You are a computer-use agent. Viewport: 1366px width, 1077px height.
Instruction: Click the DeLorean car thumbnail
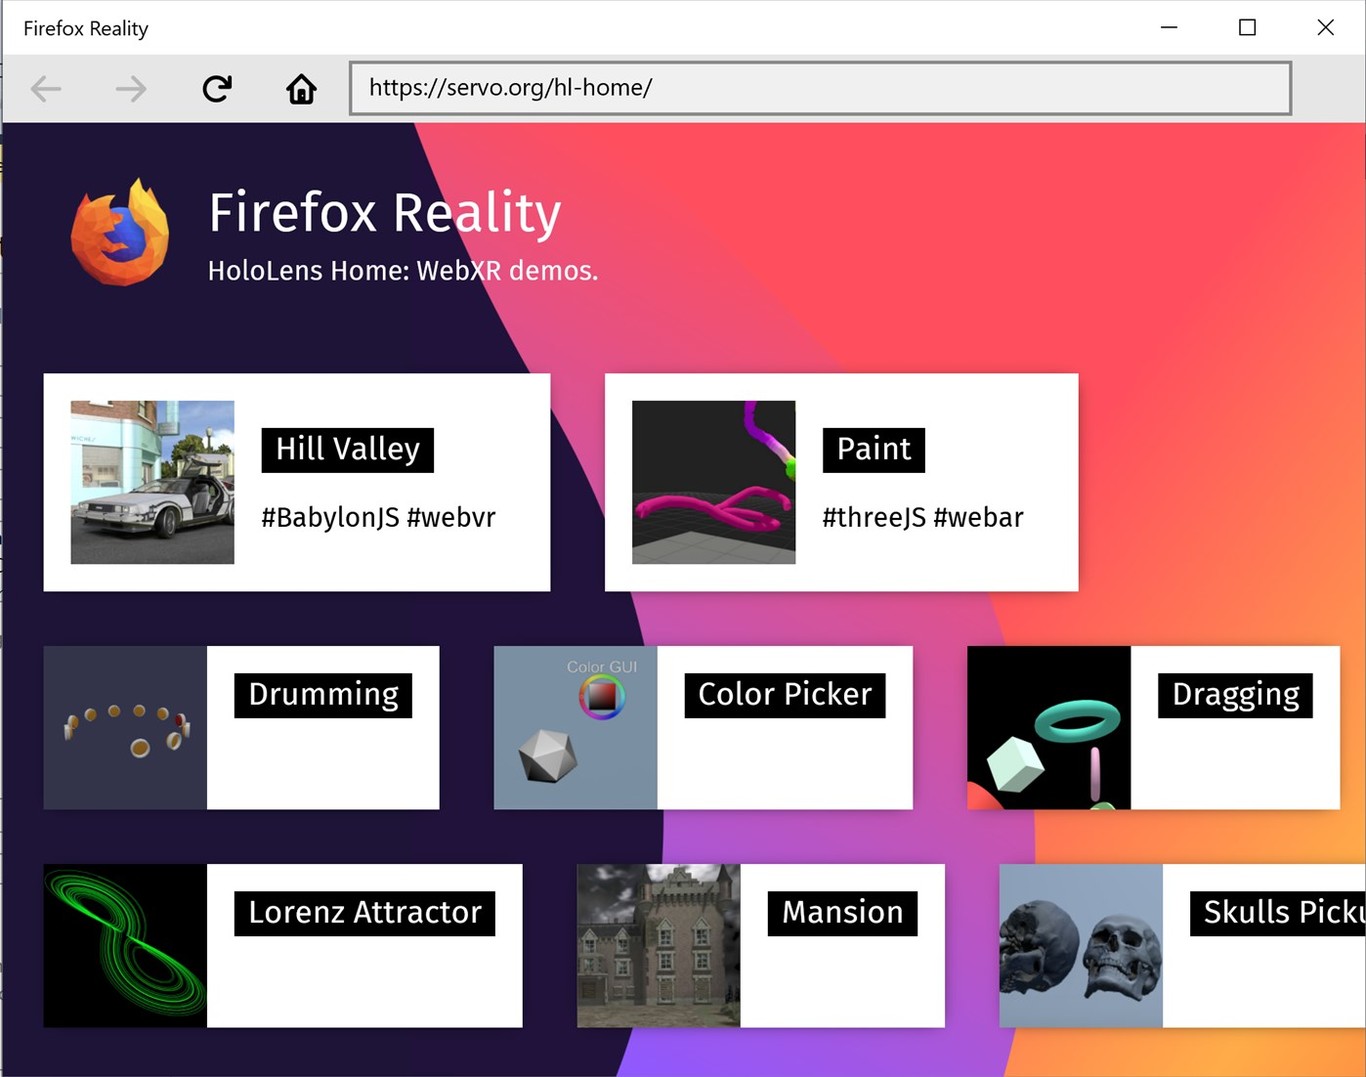[152, 482]
